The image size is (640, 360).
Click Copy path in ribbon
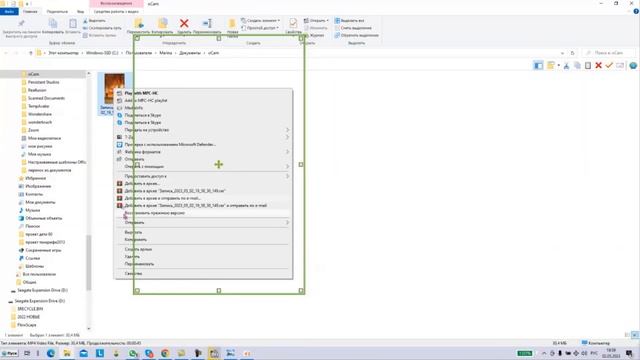coord(102,28)
